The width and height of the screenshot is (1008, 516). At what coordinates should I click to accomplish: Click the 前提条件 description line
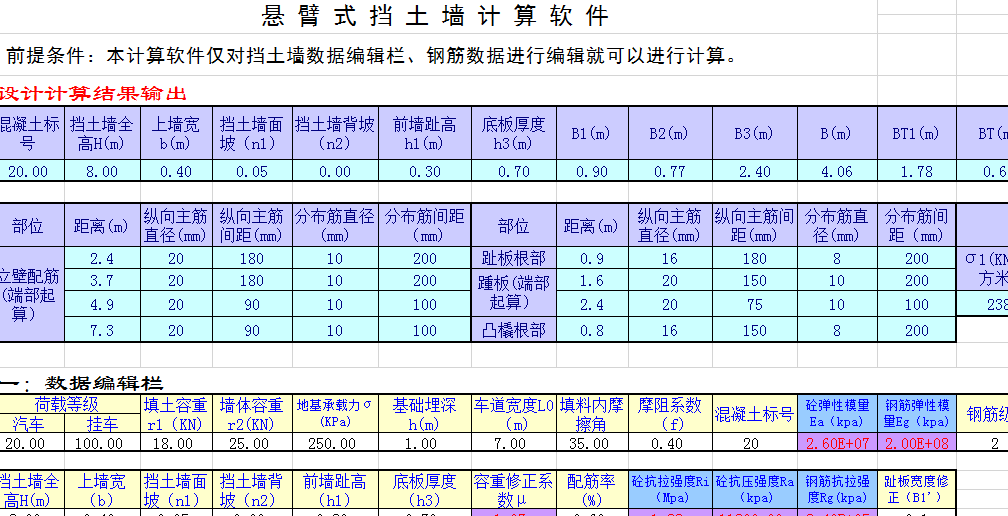[x=371, y=55]
